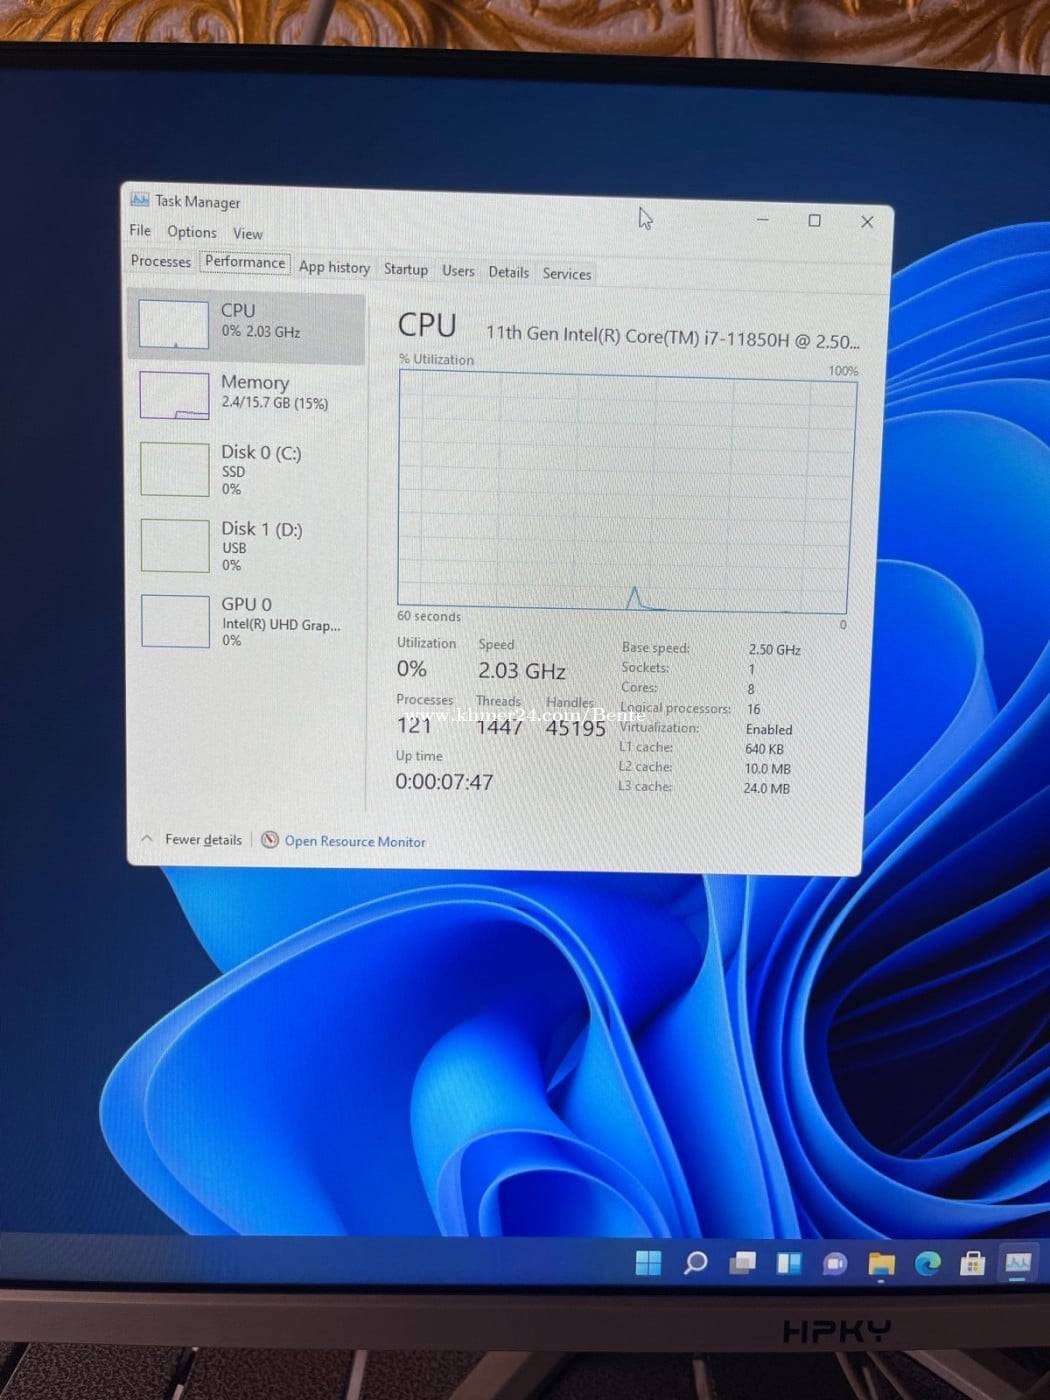The image size is (1050, 1400).
Task: Click the Resource Monitor gauge icon
Action: pyautogui.click(x=270, y=840)
